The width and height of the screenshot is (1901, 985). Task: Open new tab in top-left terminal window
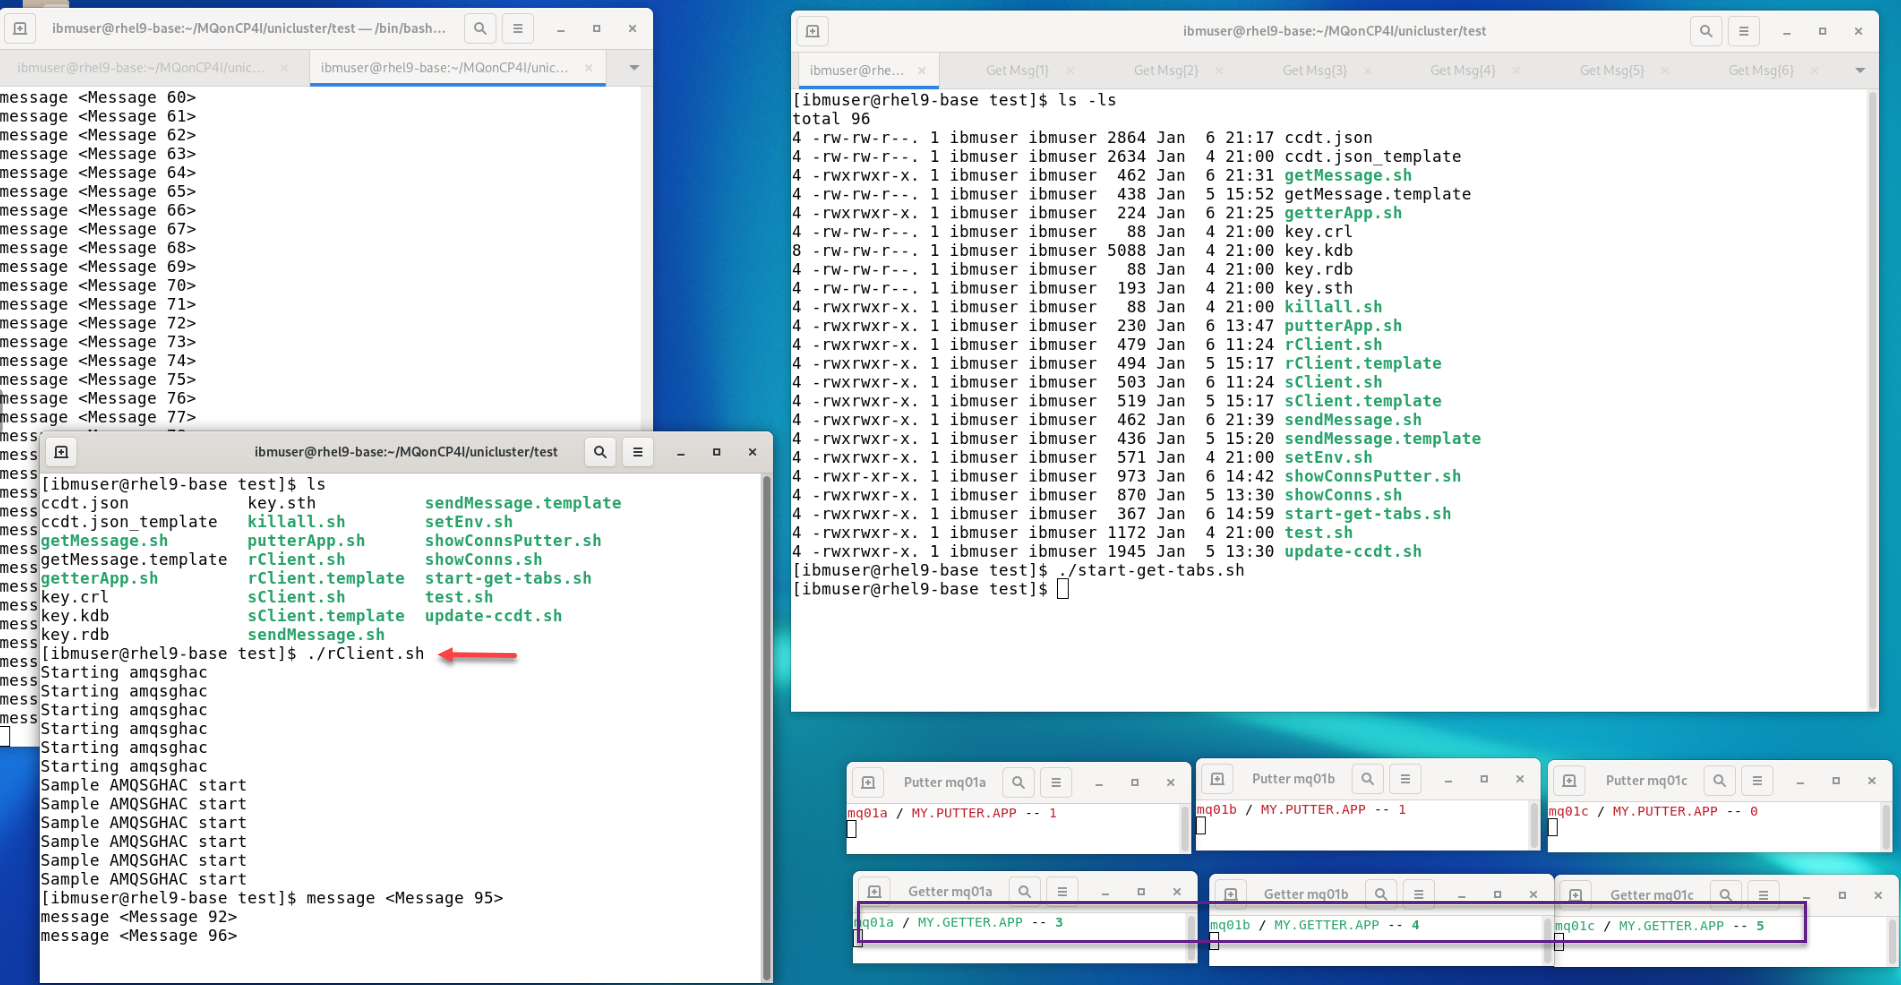(20, 29)
